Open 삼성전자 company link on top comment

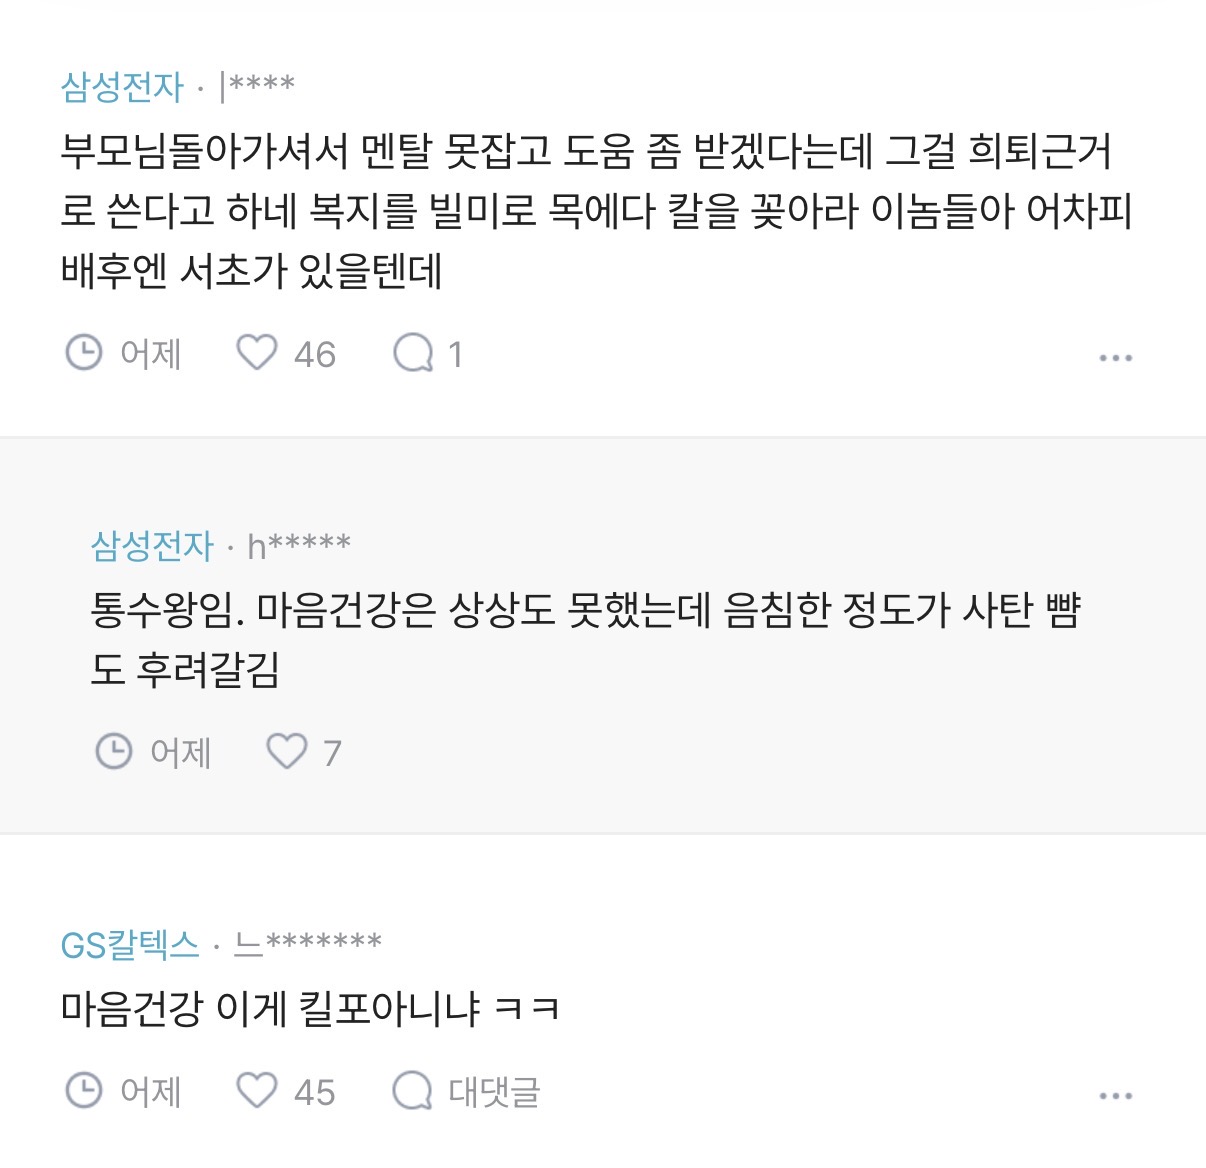[x=122, y=87]
